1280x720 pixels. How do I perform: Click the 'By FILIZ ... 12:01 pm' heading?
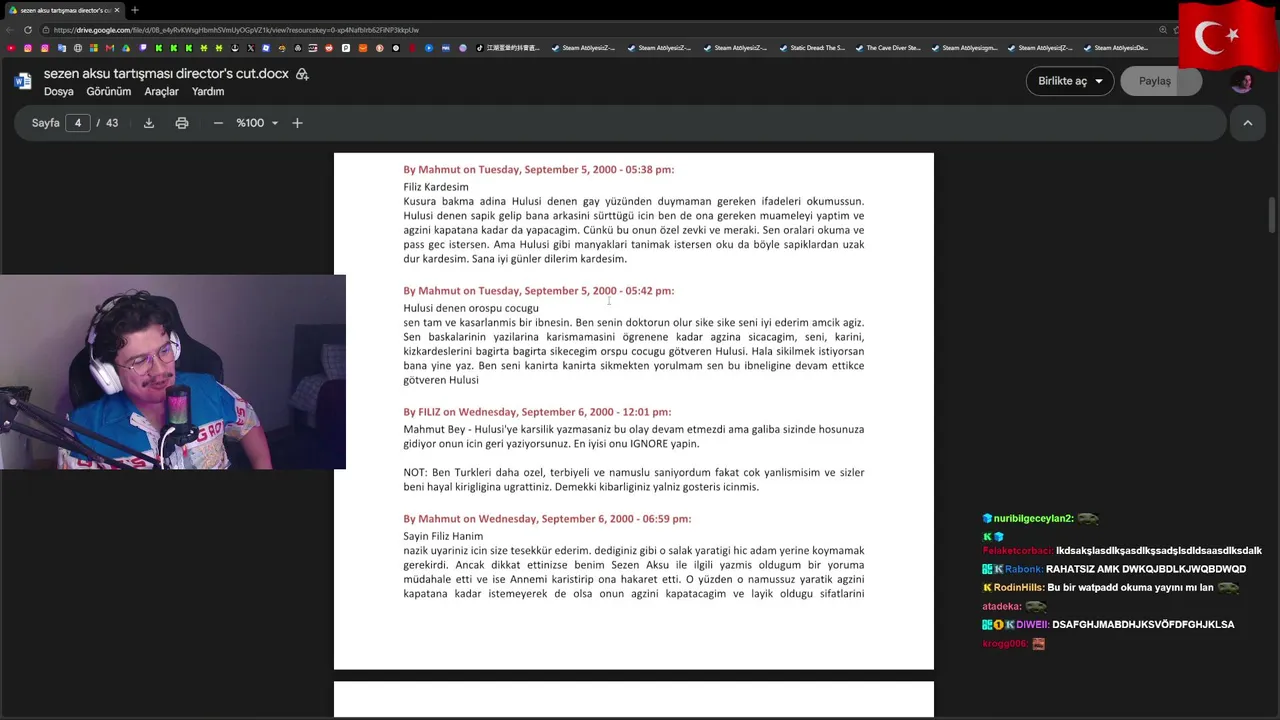(x=537, y=412)
